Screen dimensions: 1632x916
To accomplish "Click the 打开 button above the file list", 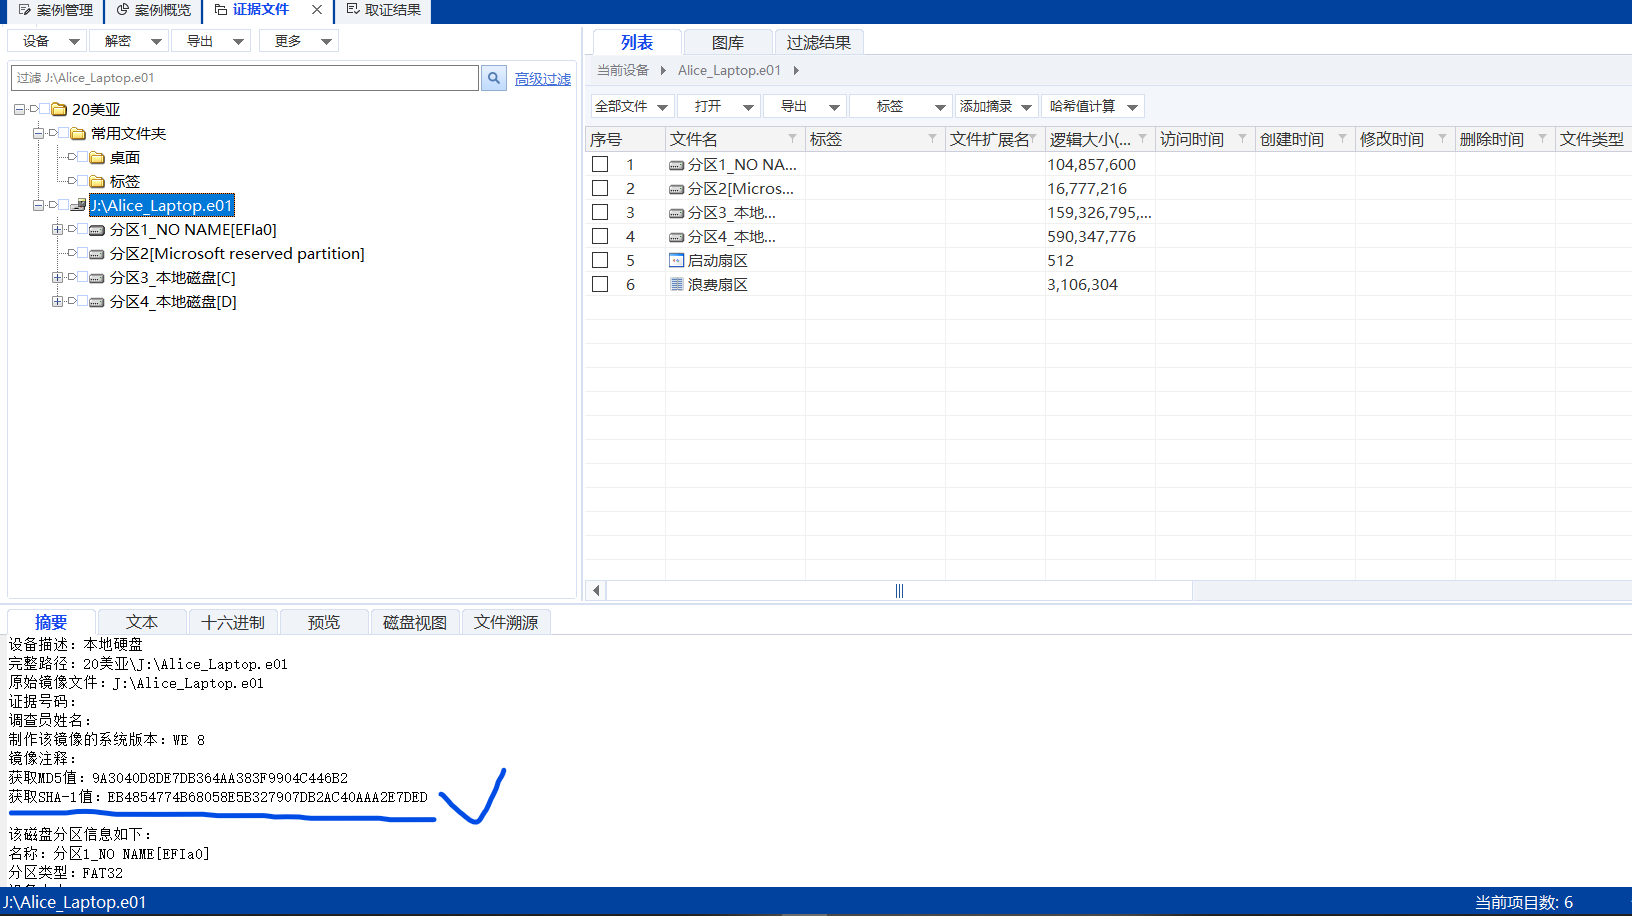I will (718, 106).
